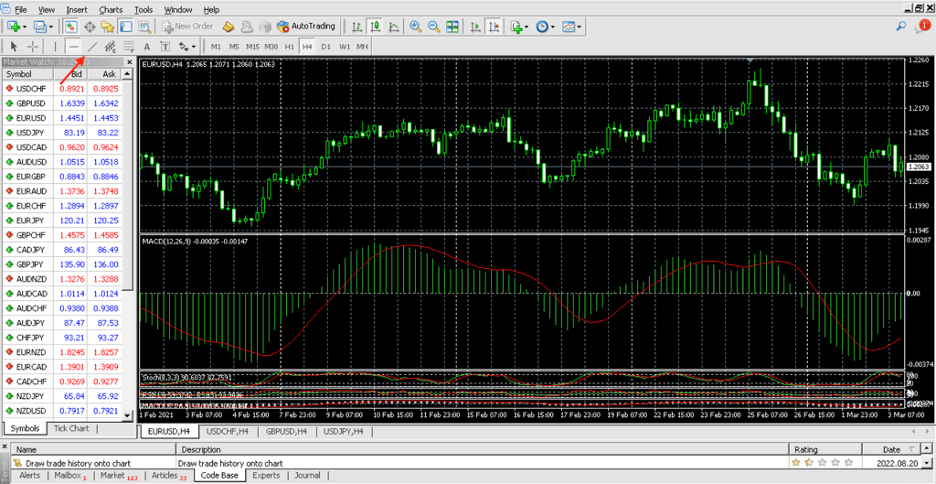Click the zoom out magnifier icon
Screen dimensions: 936x484
coord(434,26)
